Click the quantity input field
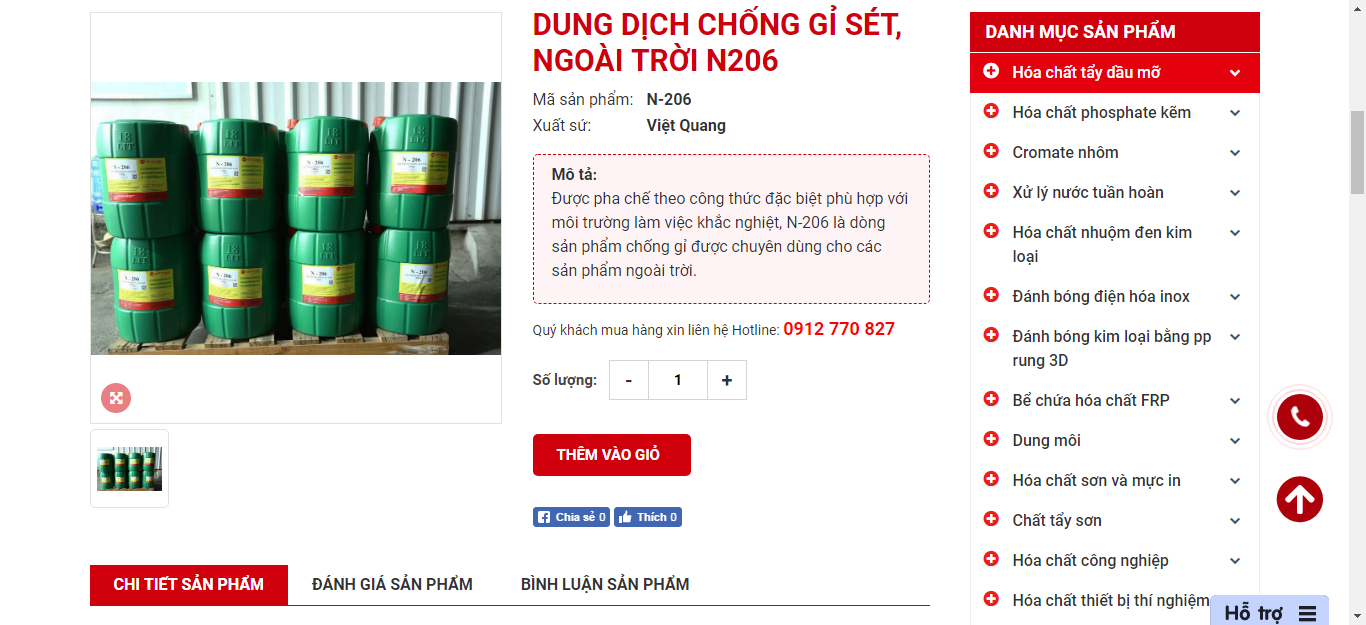Image resolution: width=1366 pixels, height=625 pixels. tap(678, 380)
